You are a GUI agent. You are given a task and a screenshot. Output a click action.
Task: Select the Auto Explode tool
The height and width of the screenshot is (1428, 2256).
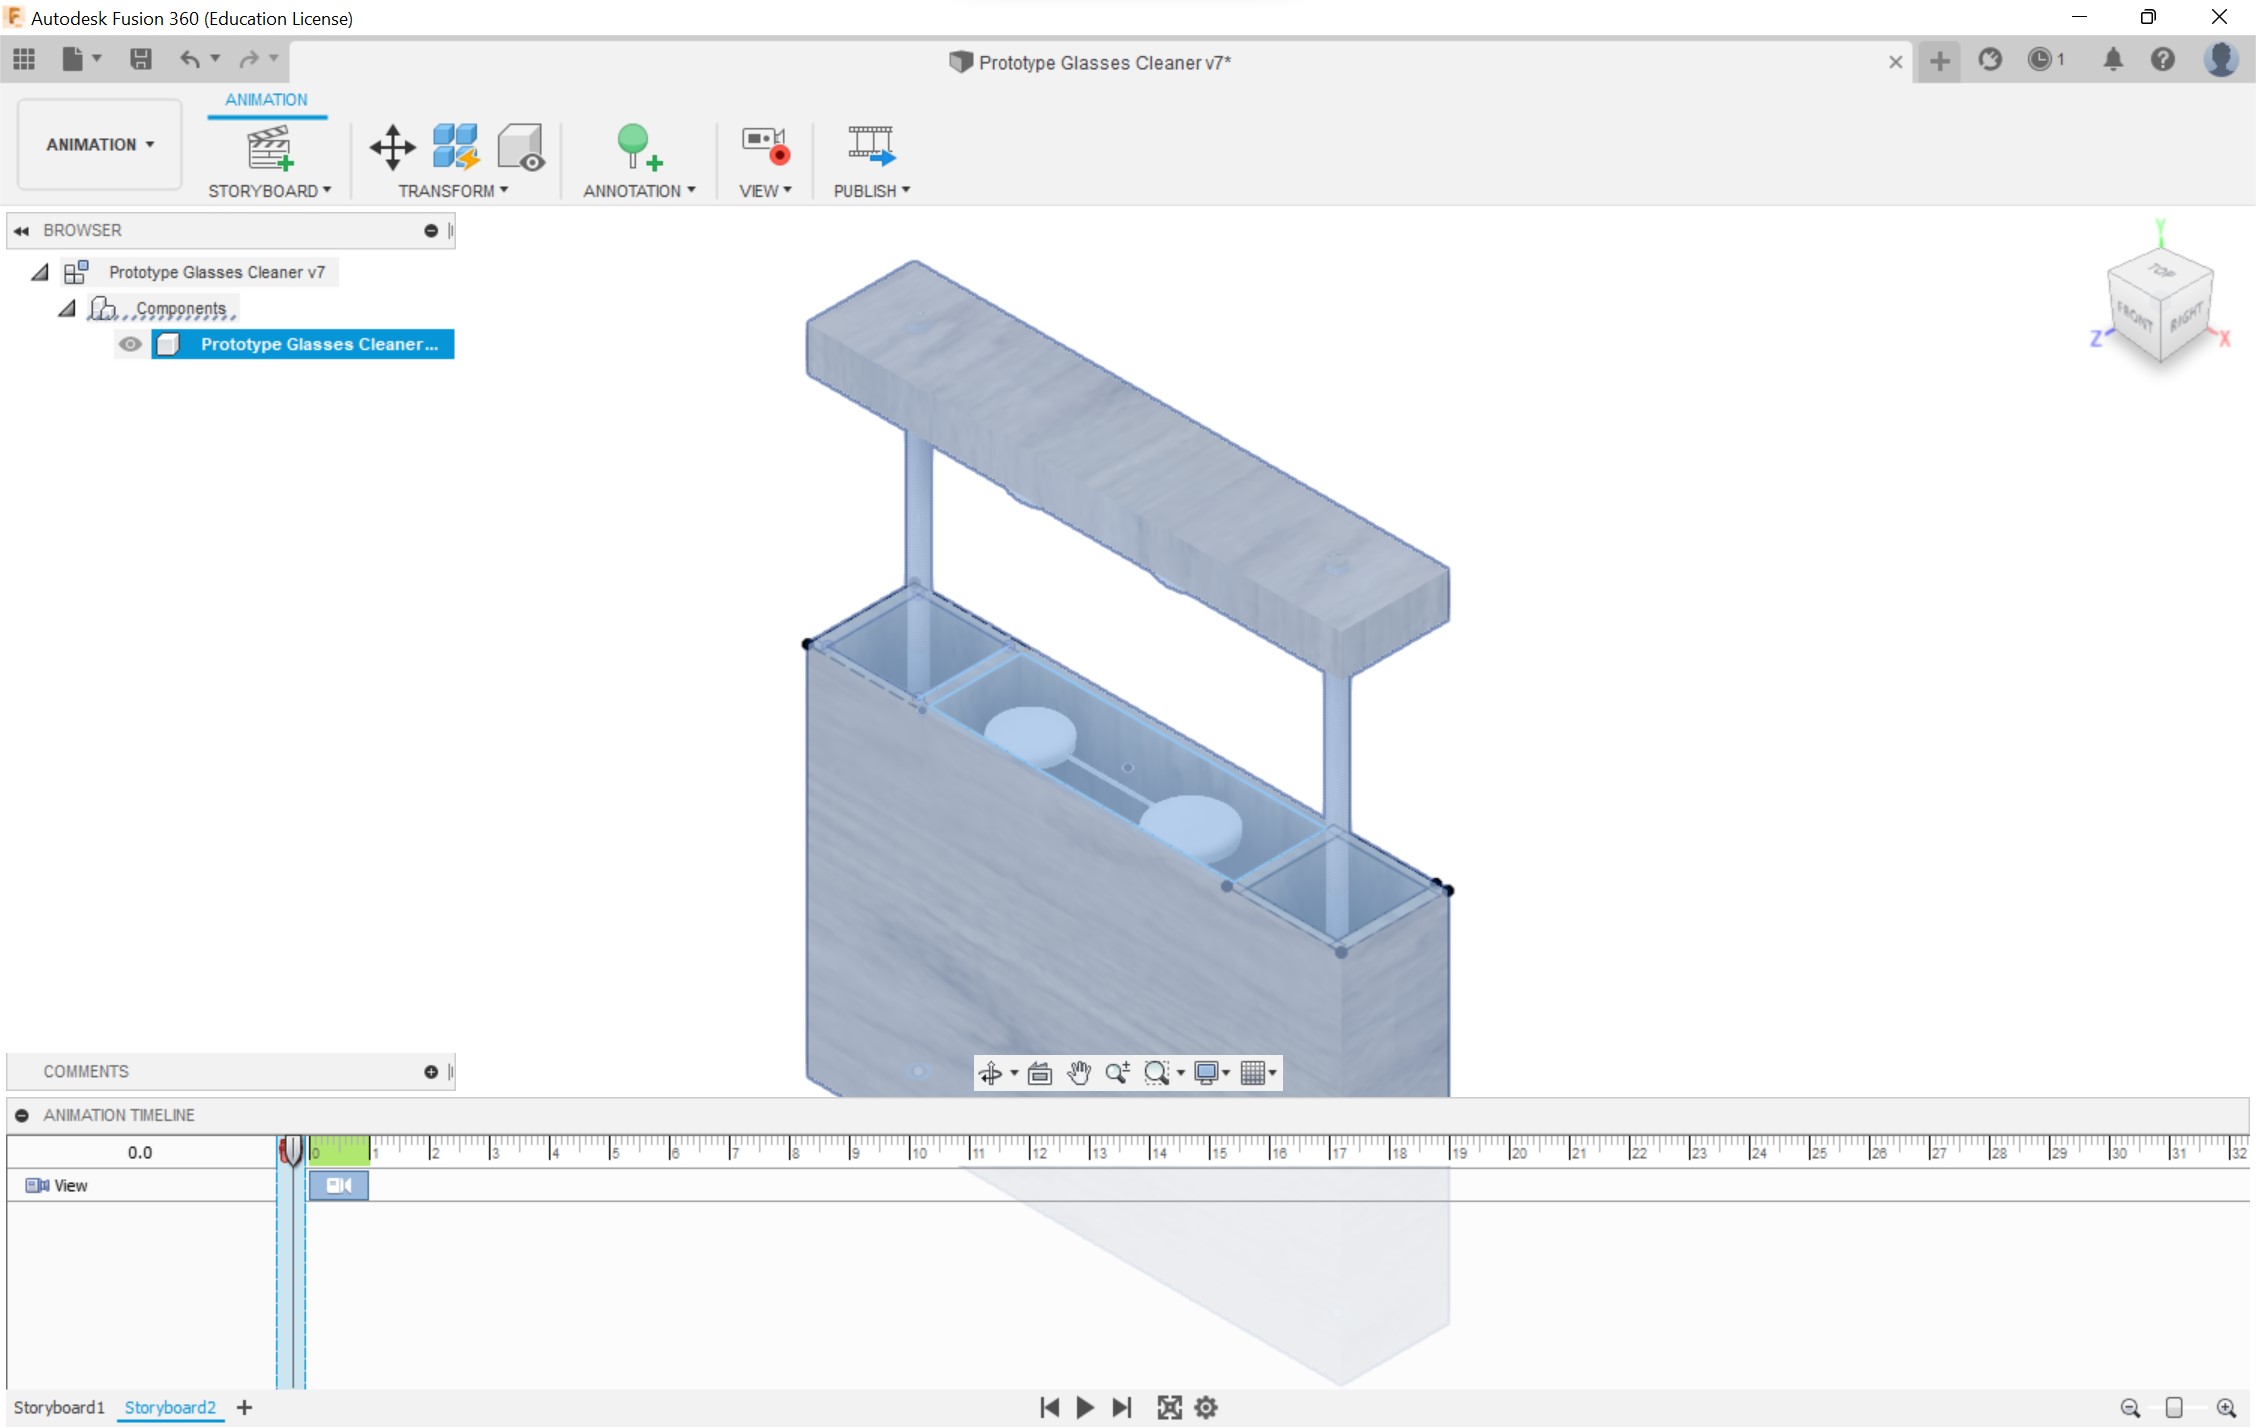pos(456,147)
